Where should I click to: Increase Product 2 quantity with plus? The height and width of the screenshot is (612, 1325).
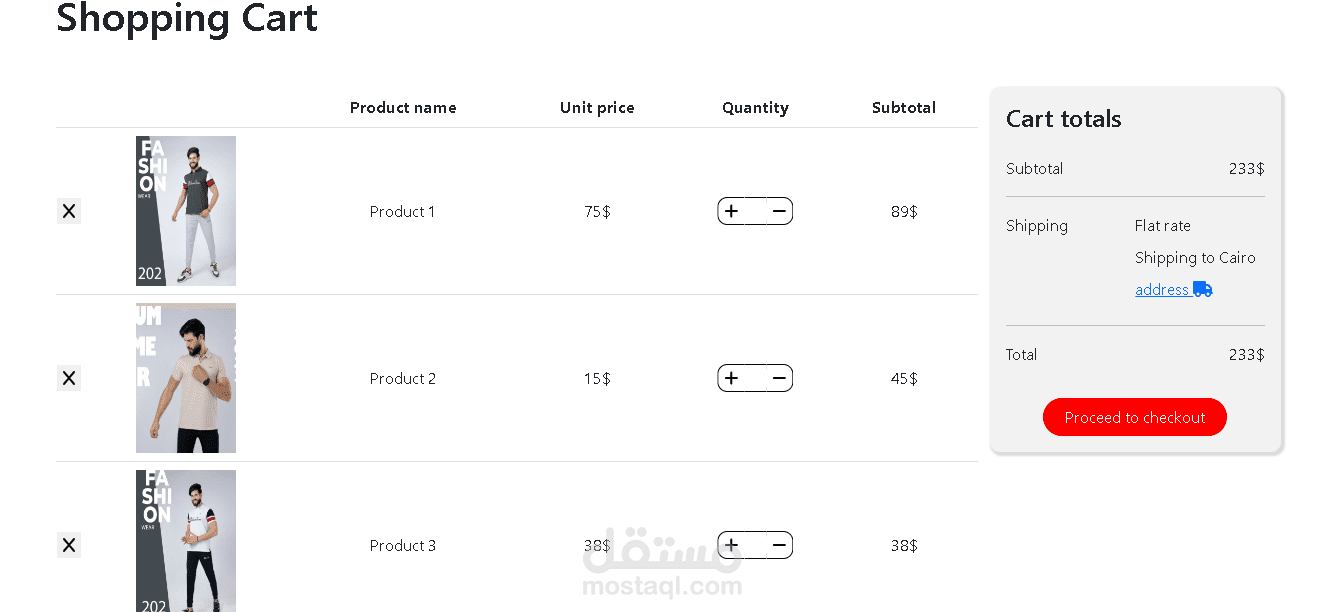[732, 378]
